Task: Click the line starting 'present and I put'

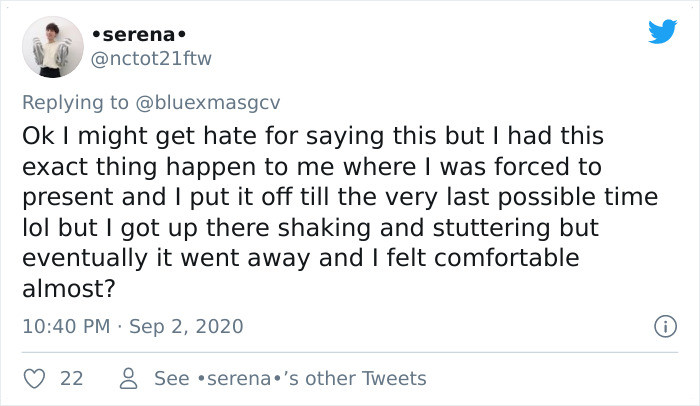Action: point(340,197)
